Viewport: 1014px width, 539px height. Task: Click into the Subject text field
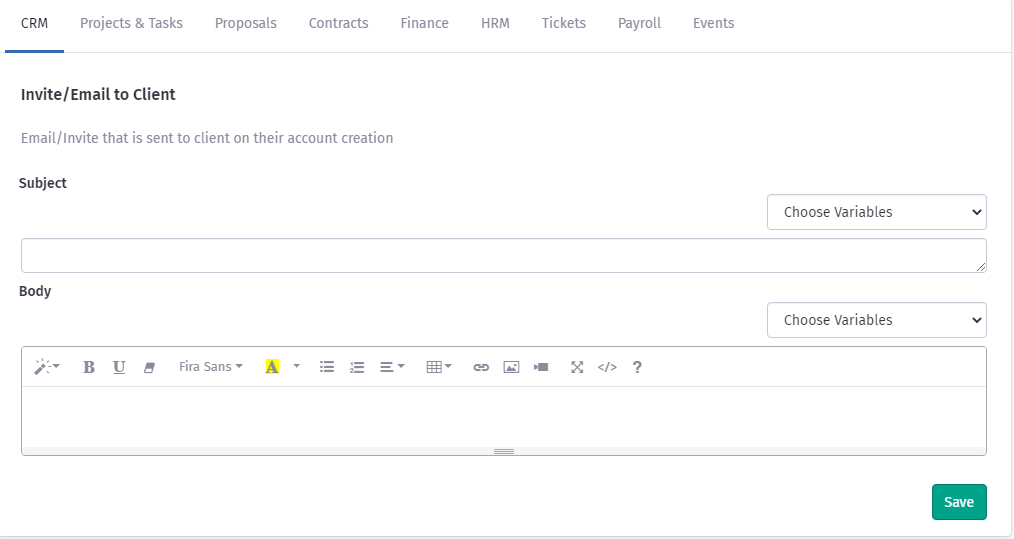[503, 255]
